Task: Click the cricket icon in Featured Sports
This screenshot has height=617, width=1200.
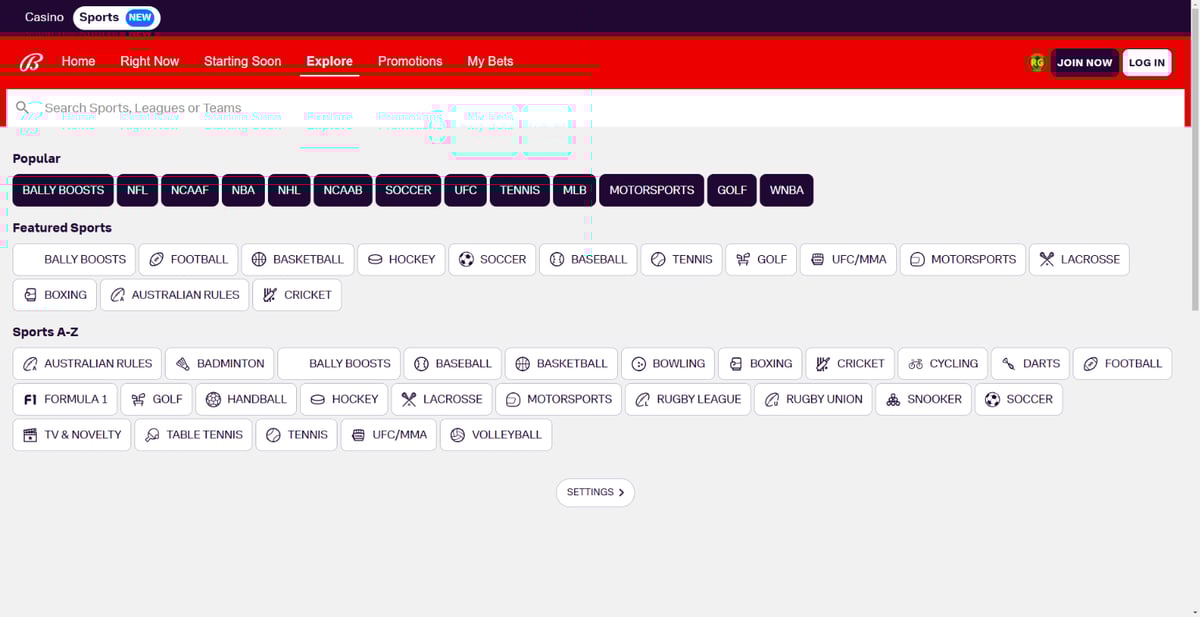Action: [270, 296]
